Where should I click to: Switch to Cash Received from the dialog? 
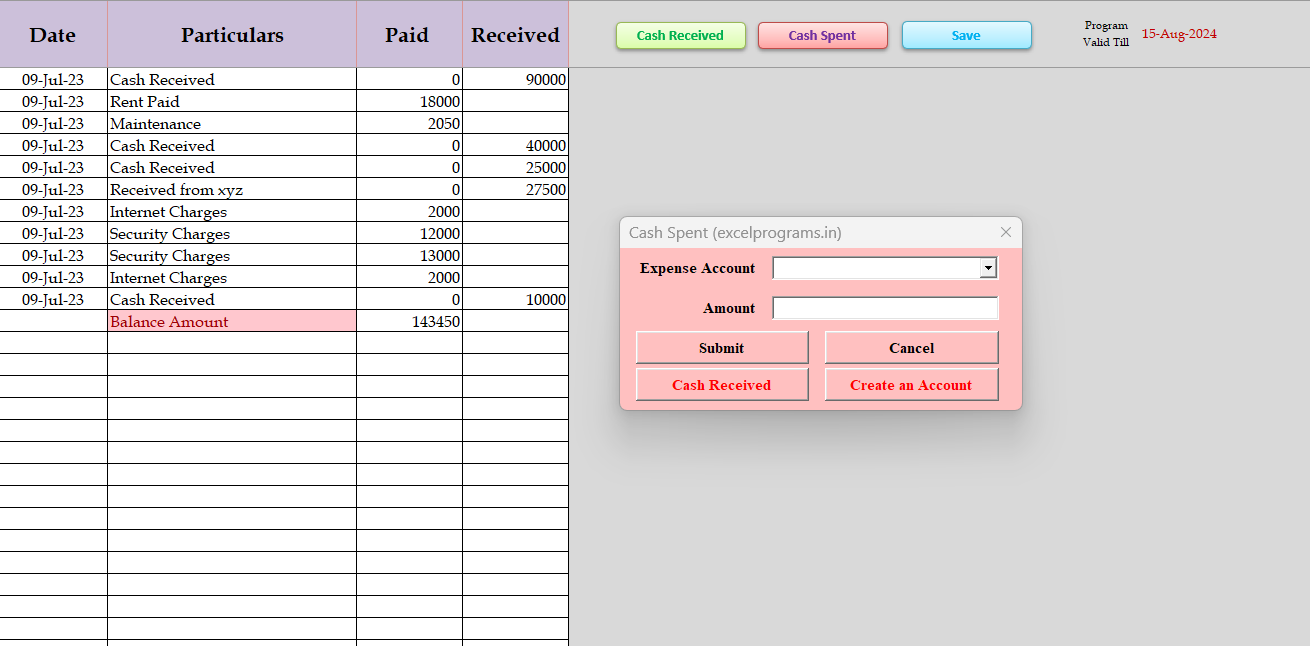click(721, 385)
